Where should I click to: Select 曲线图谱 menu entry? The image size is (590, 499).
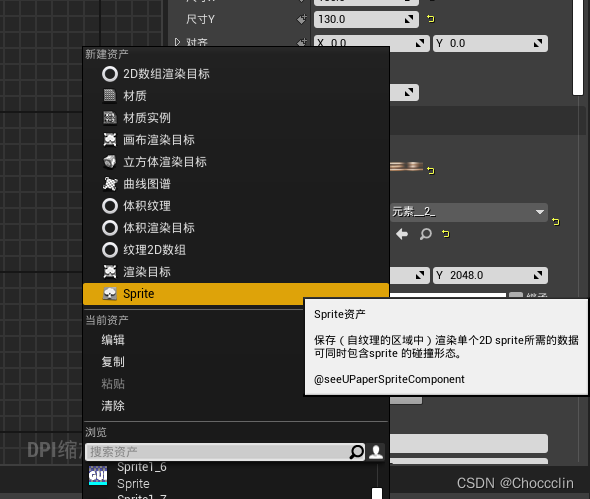point(236,184)
